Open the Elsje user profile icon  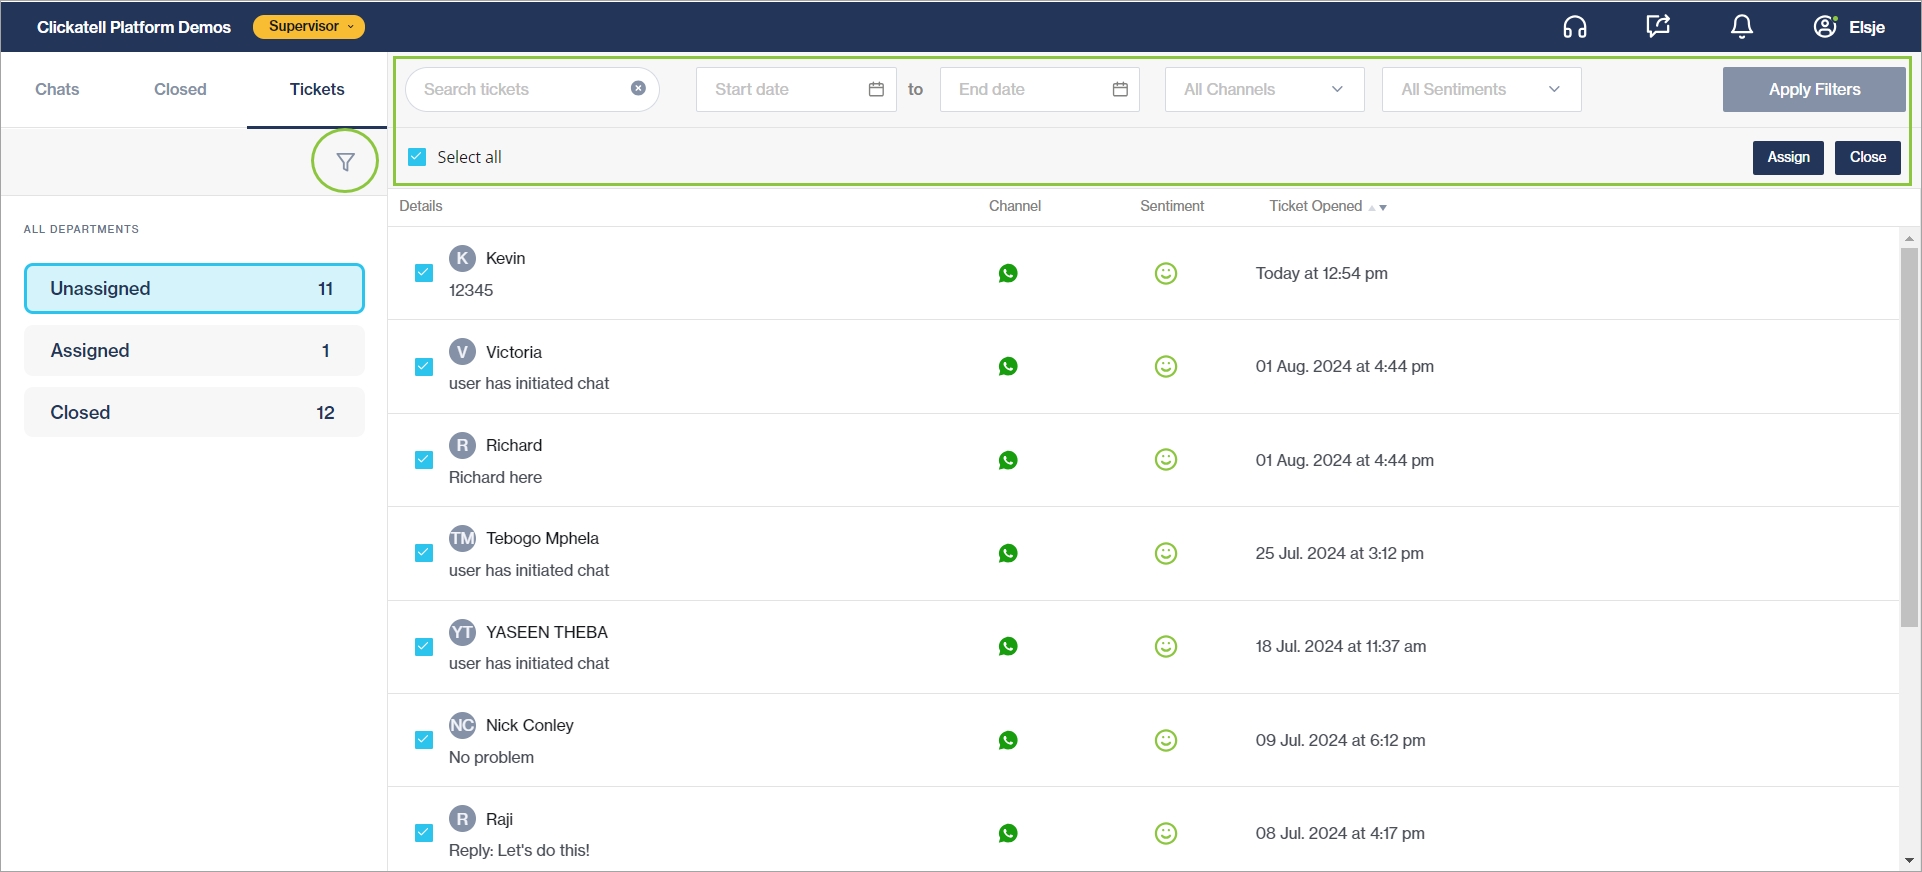pyautogui.click(x=1824, y=27)
